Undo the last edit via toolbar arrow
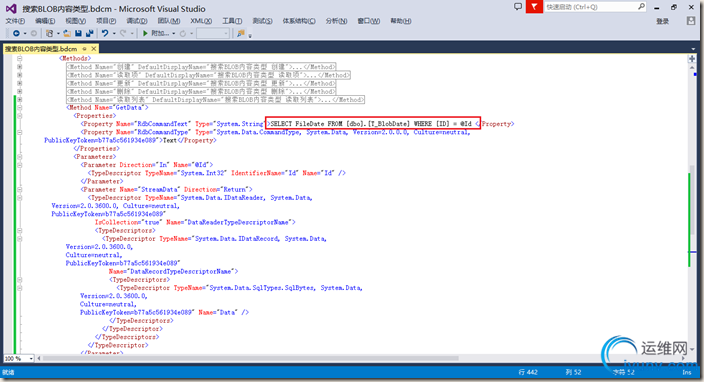 (105, 33)
